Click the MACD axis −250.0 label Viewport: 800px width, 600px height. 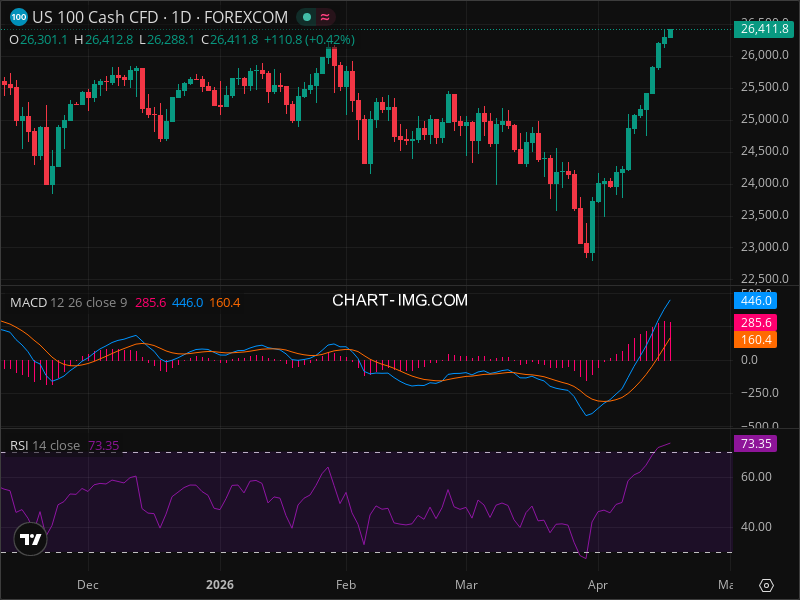760,393
